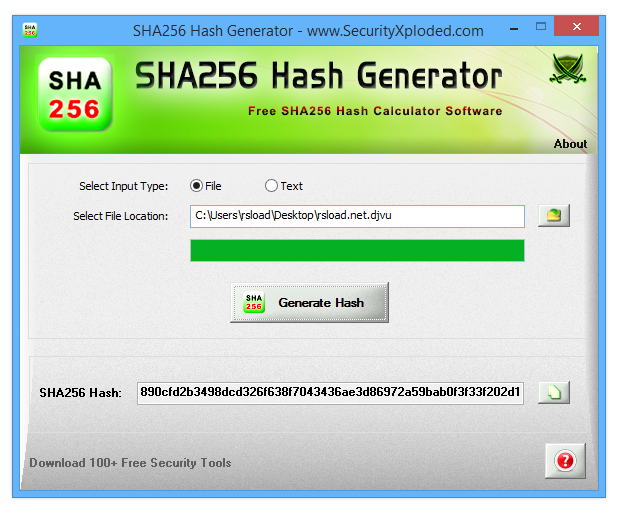Open help via red question mark button
The image size is (620, 523).
tap(565, 461)
